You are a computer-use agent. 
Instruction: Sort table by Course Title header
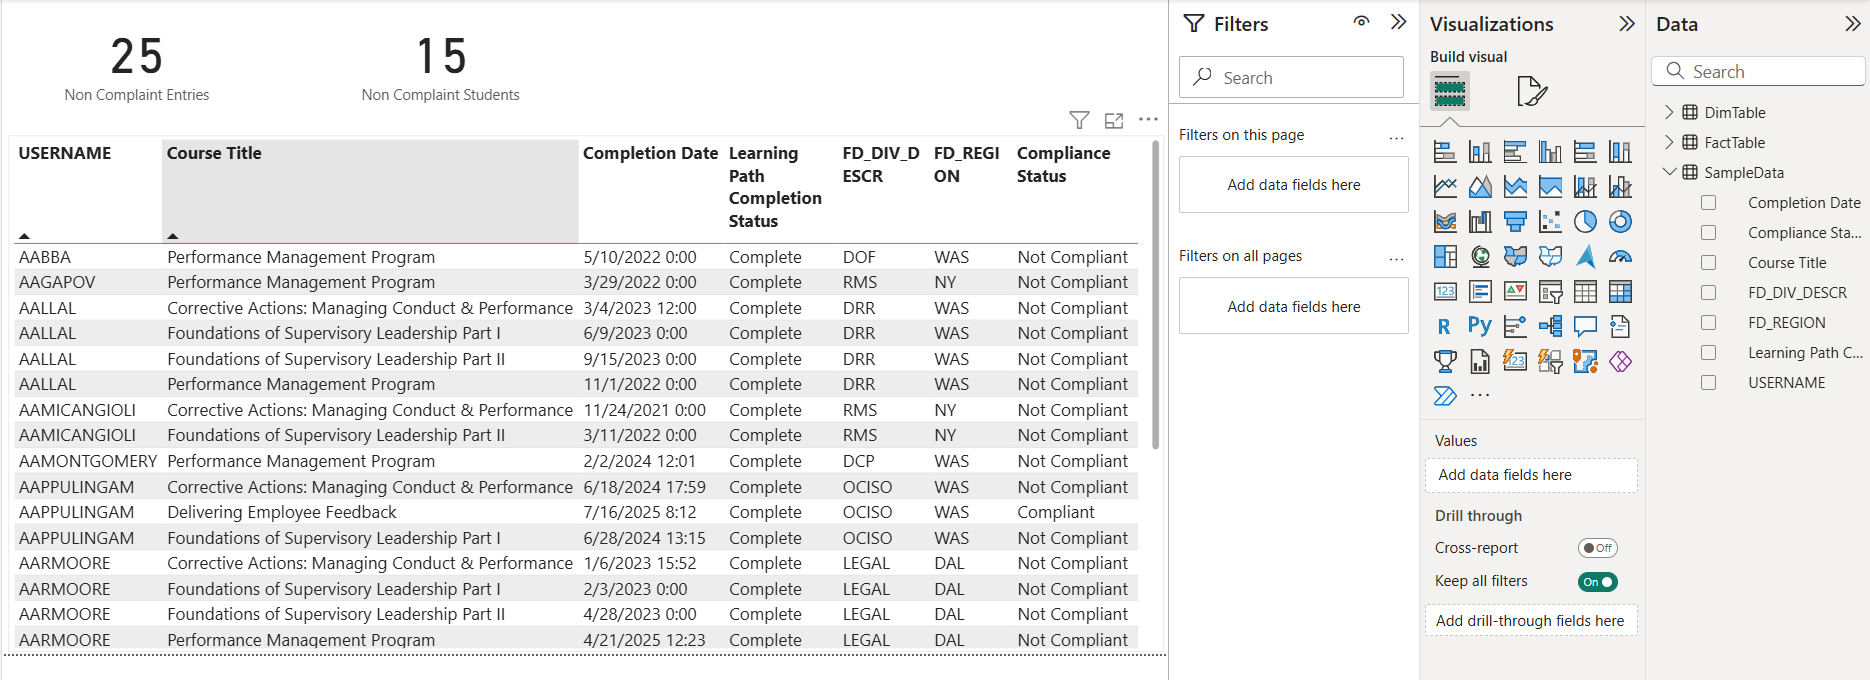click(x=214, y=153)
